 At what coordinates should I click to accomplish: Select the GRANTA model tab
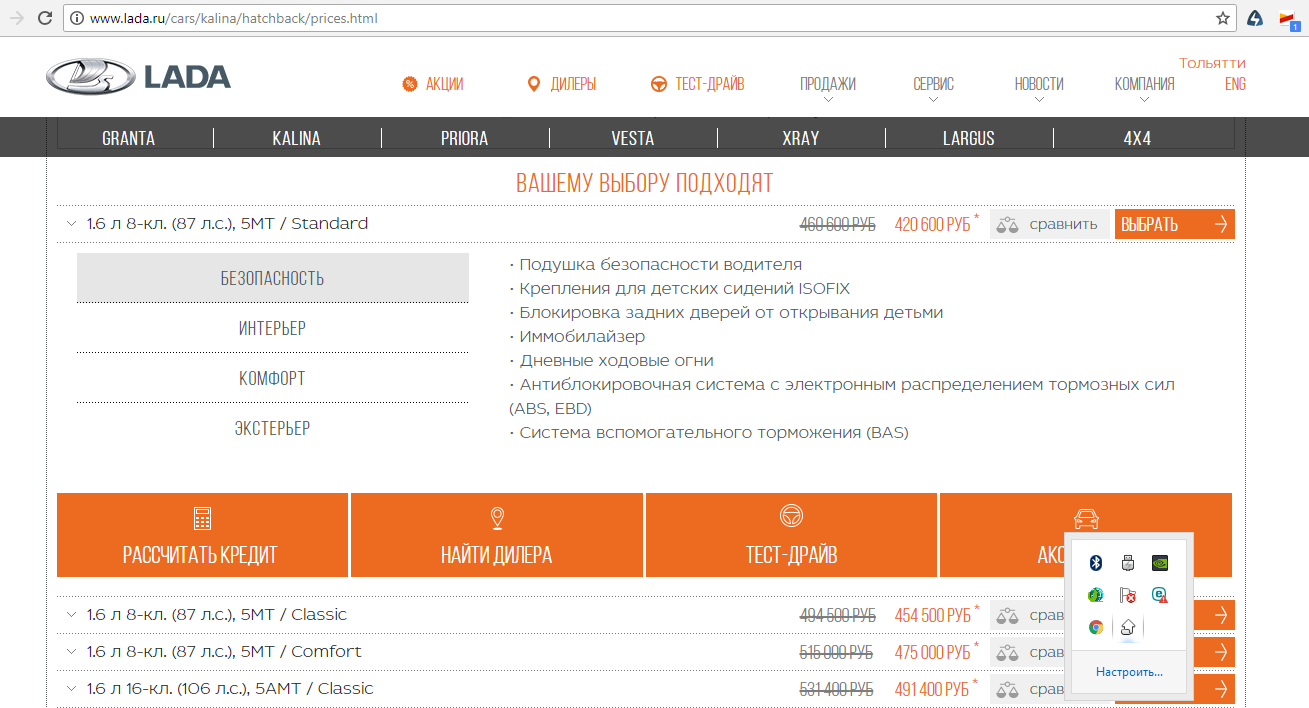coord(129,138)
